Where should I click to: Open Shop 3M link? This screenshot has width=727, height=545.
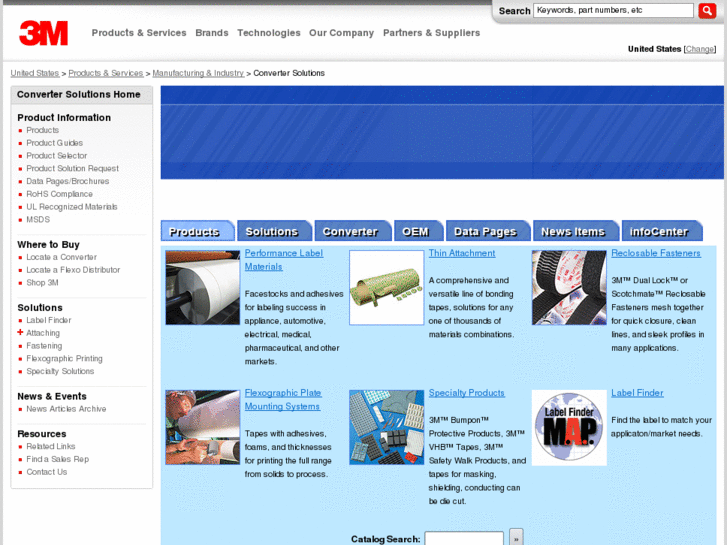(x=42, y=282)
